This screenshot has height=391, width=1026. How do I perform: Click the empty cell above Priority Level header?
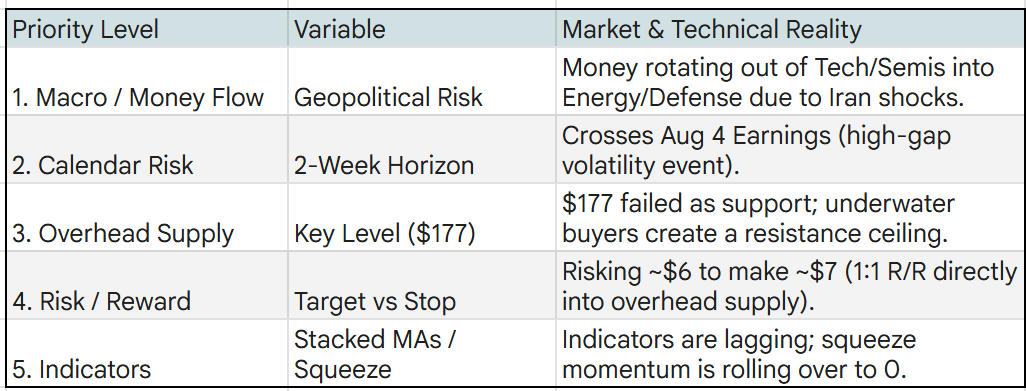click(x=147, y=4)
